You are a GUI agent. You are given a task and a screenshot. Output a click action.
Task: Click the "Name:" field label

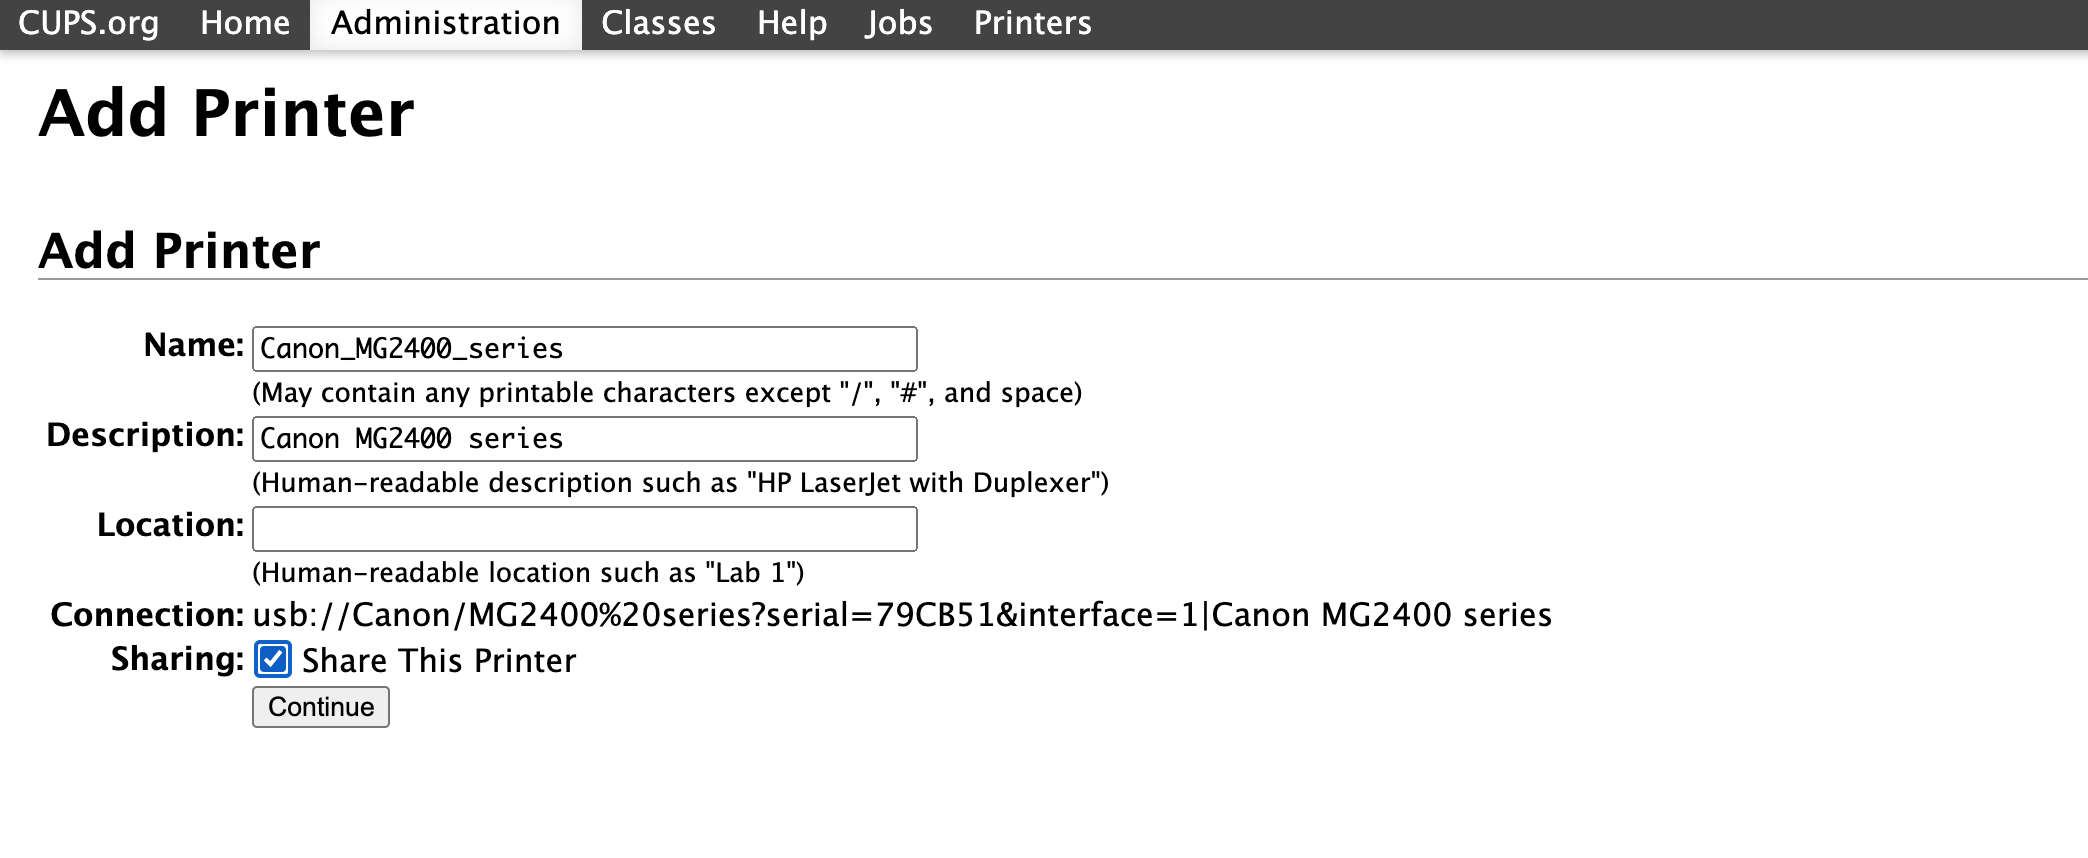click(194, 345)
